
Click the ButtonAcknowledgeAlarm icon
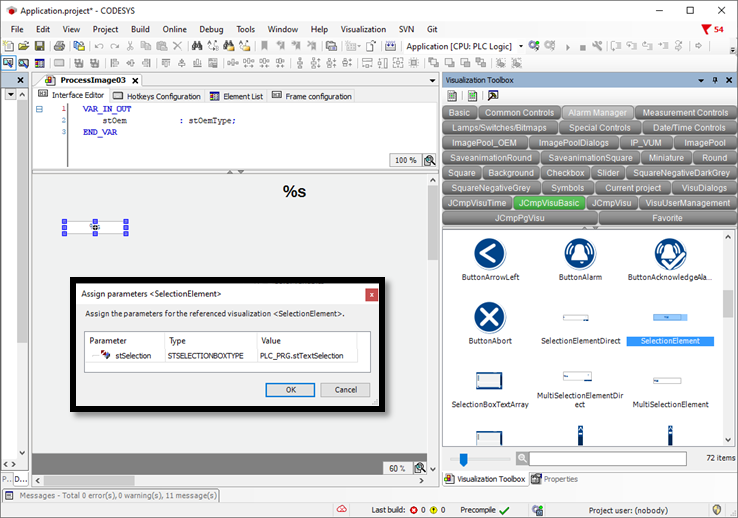(670, 254)
